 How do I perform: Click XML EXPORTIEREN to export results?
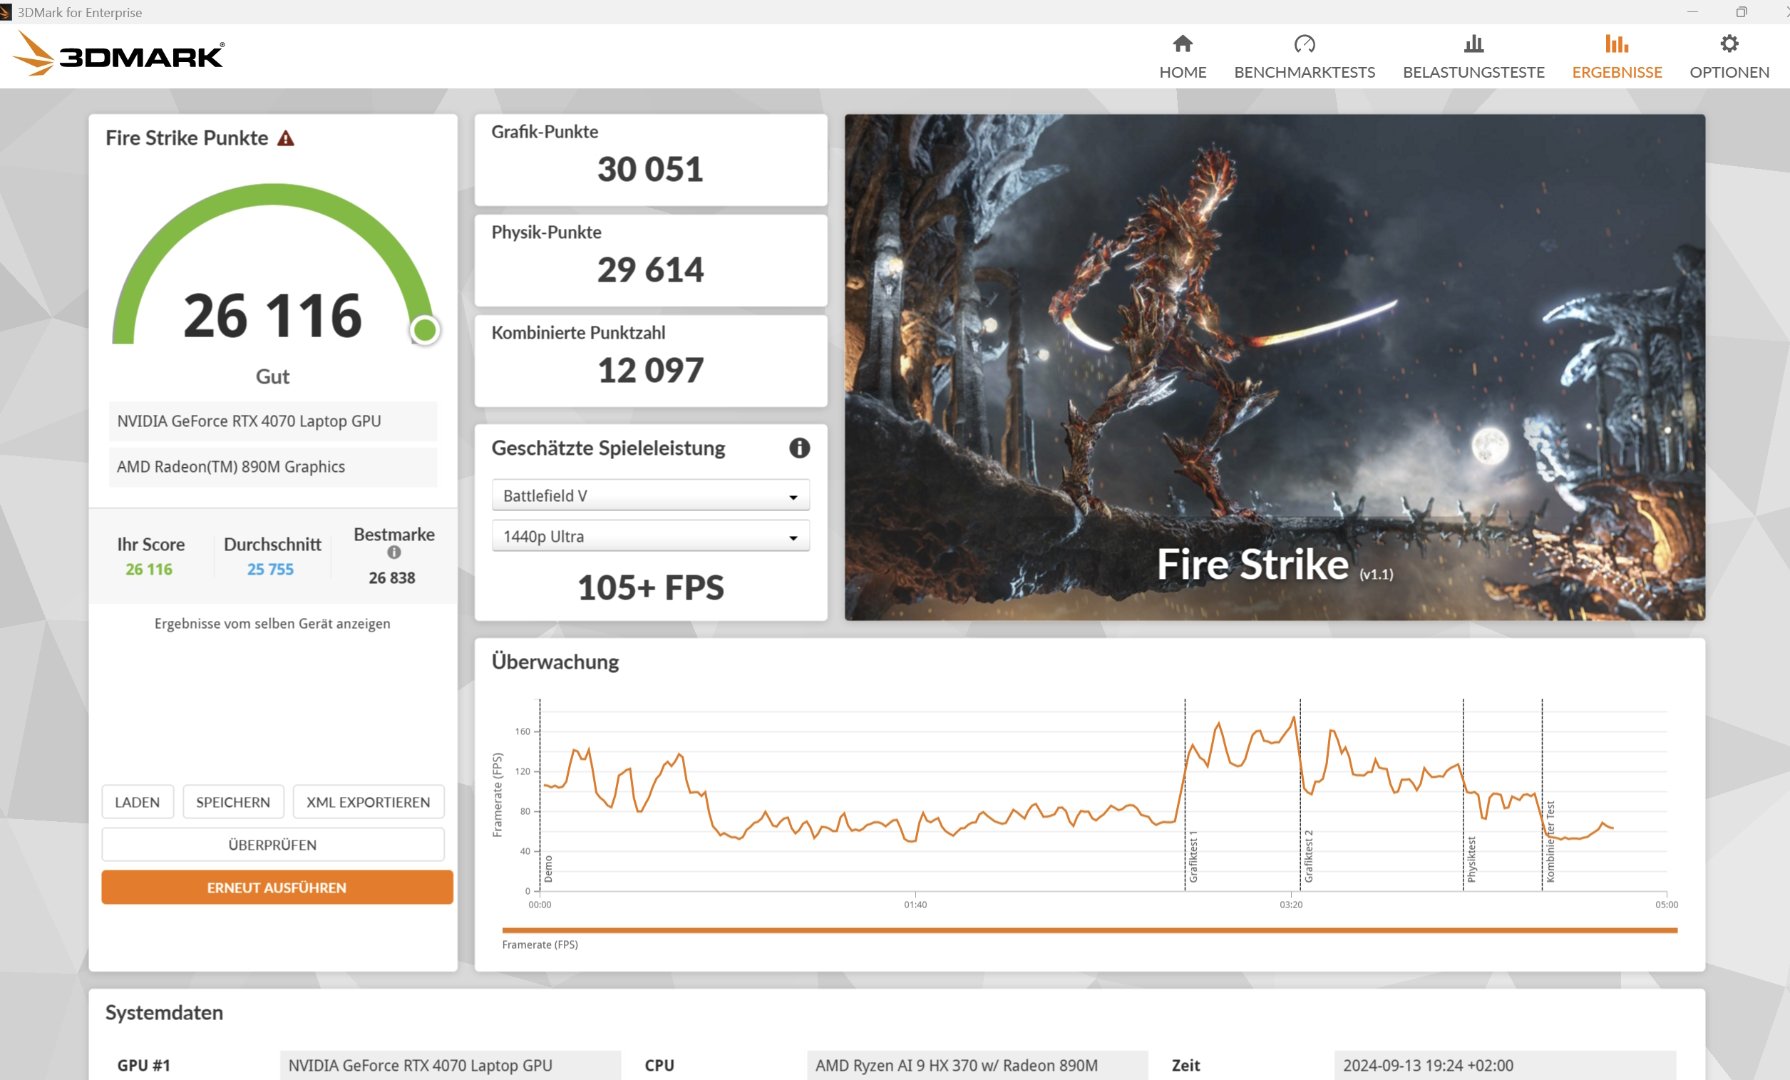(368, 801)
